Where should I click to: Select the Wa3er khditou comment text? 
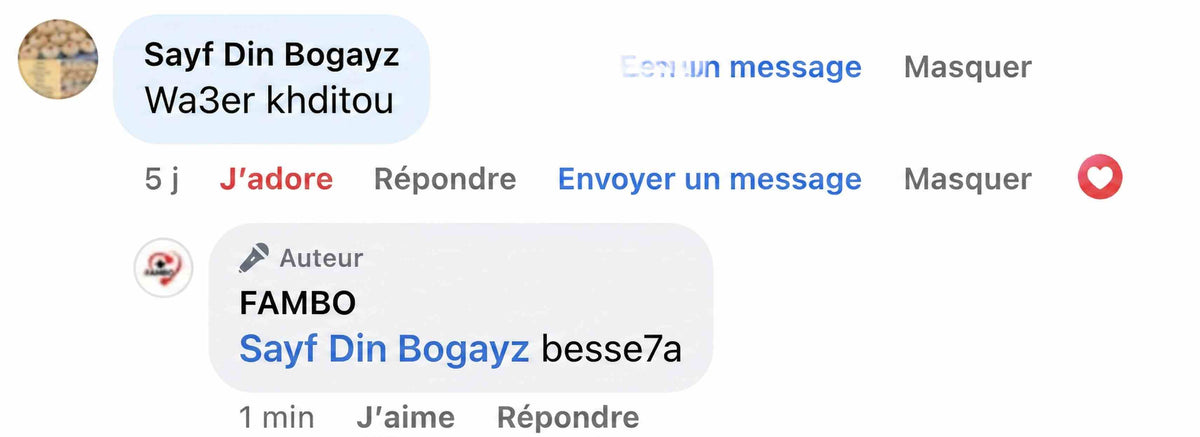[x=269, y=101]
